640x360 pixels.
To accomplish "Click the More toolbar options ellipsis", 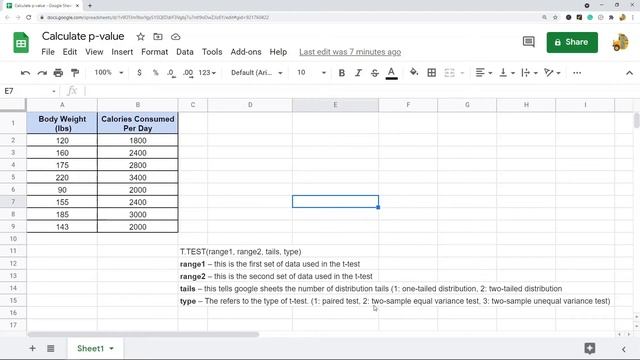I will pyautogui.click(x=577, y=73).
